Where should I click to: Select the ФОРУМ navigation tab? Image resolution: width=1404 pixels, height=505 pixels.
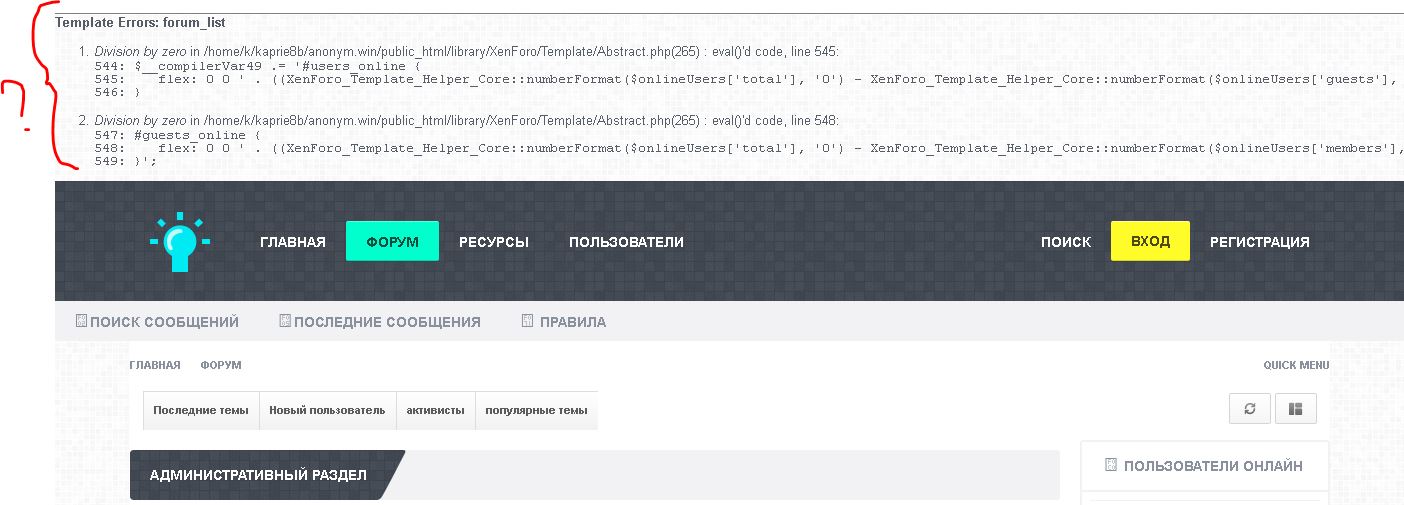click(392, 241)
